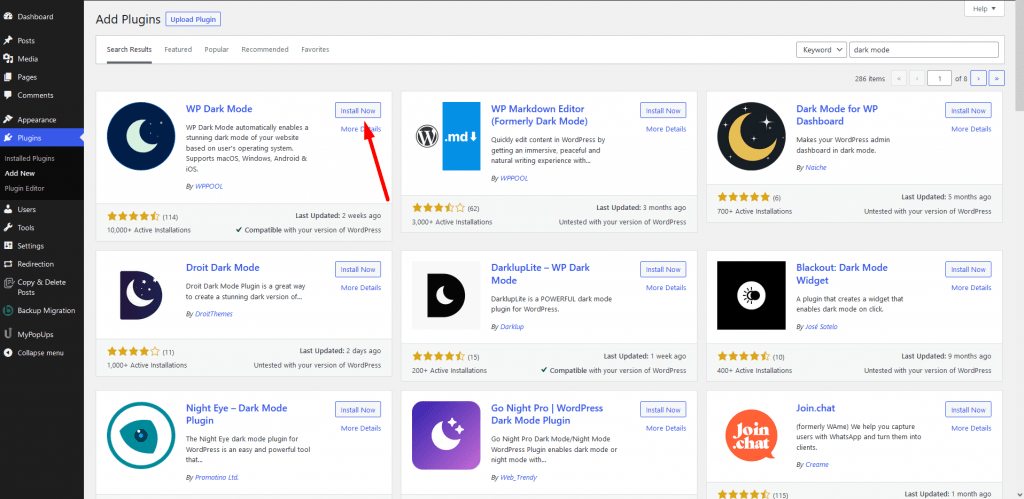The width and height of the screenshot is (1024, 499).
Task: Install Now for Droit Dark Mode
Action: 358,269
